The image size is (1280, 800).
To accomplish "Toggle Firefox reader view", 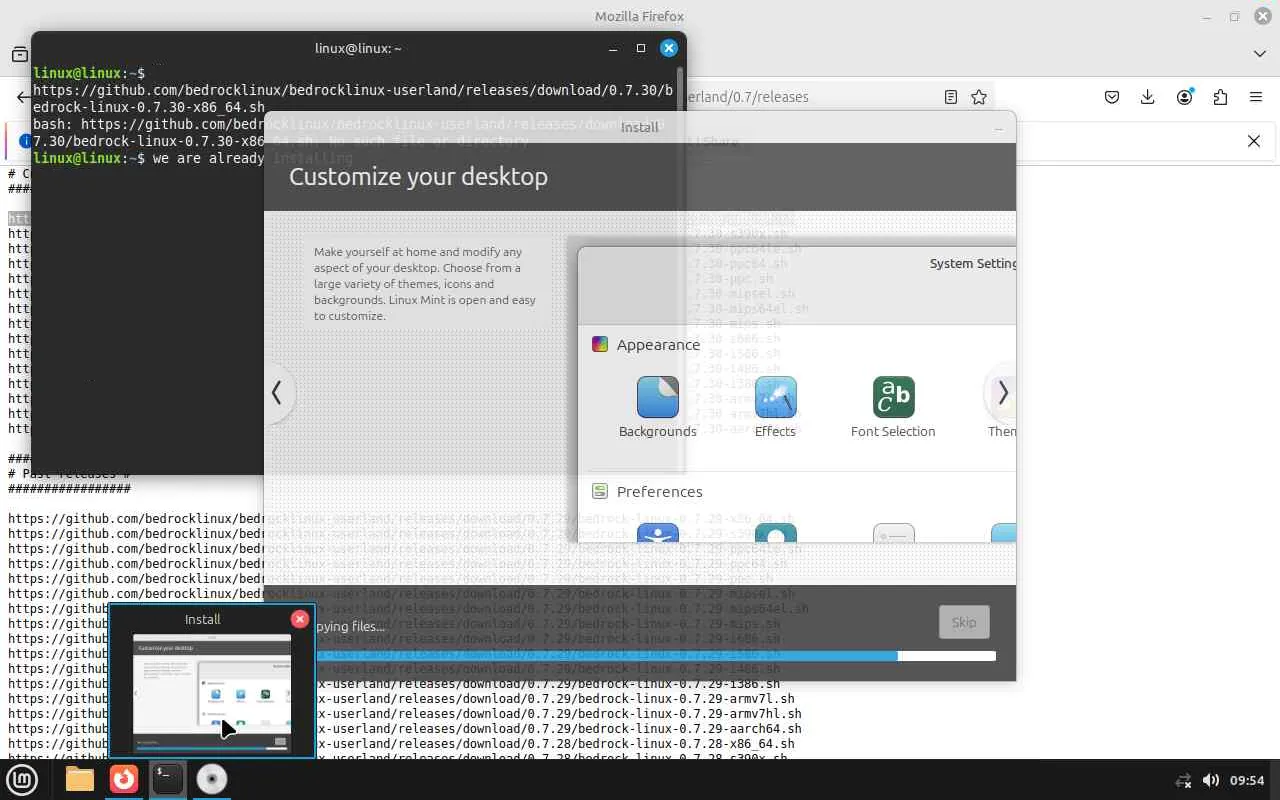I will pyautogui.click(x=951, y=97).
